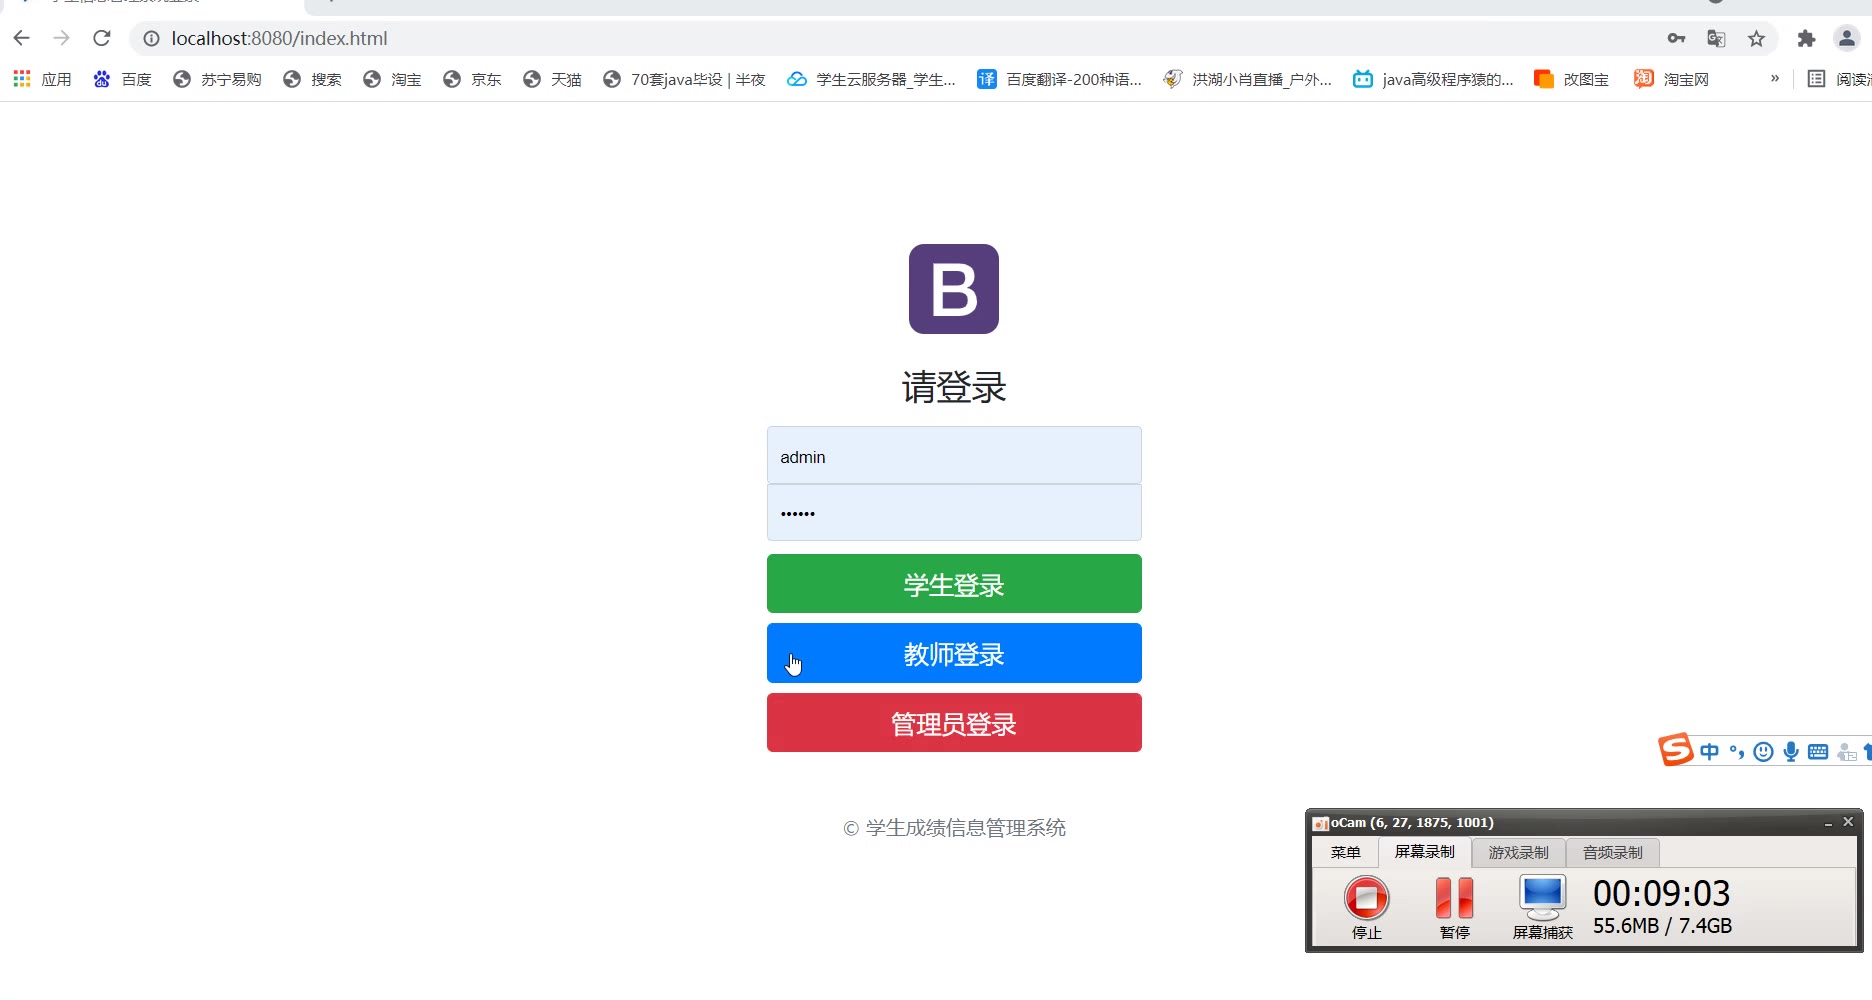Click the Sogou input S logo
1872x1000 pixels.
point(1676,750)
